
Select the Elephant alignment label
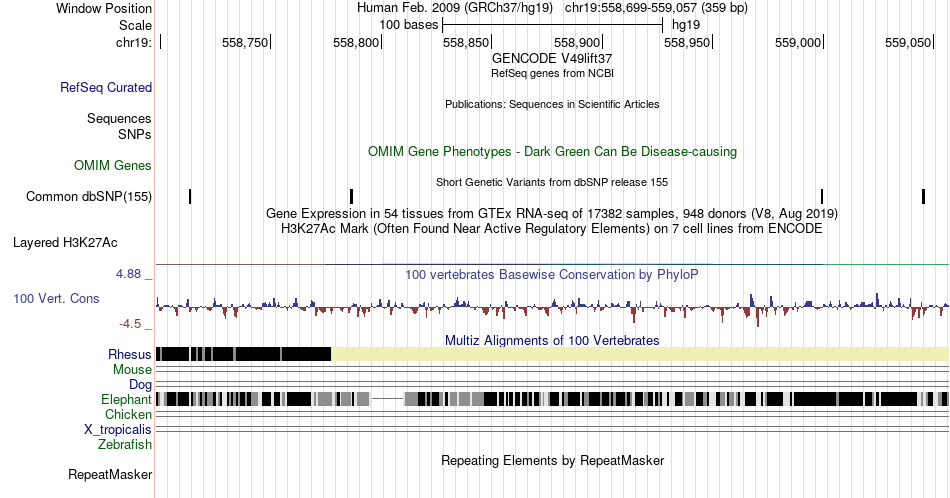click(127, 399)
